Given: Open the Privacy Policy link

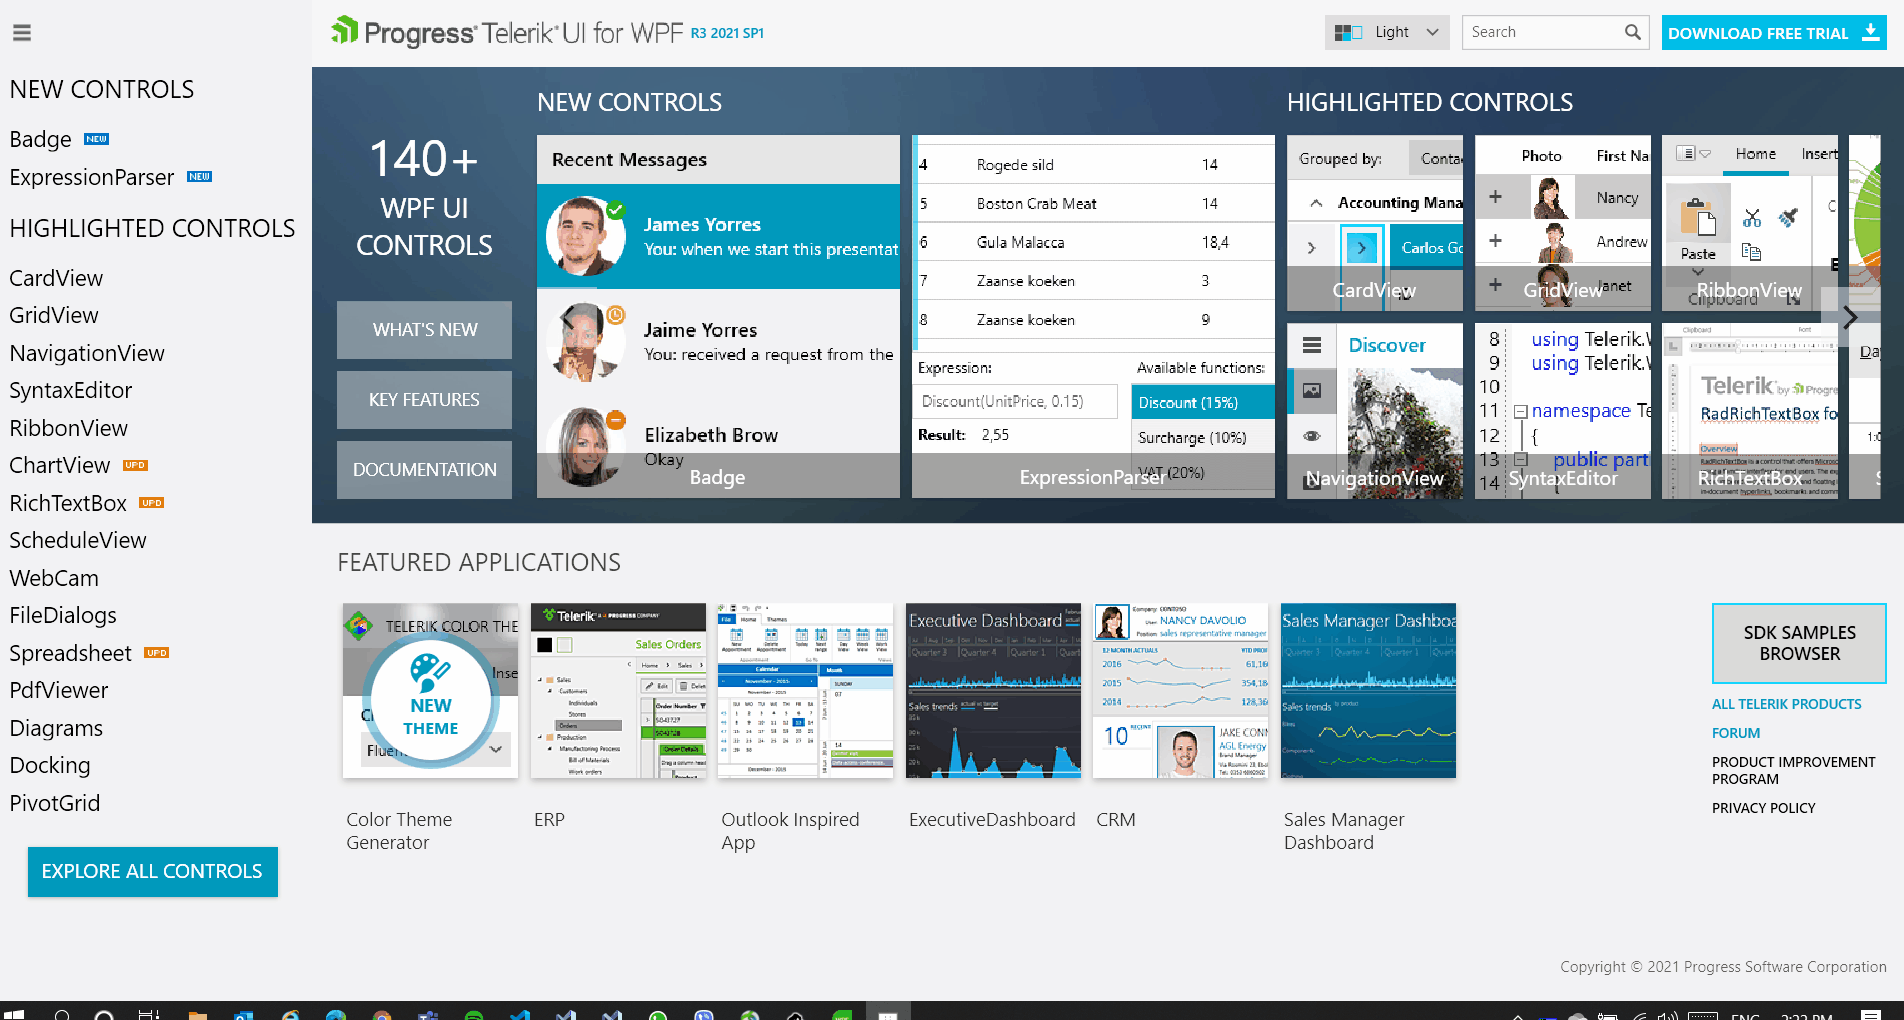Looking at the screenshot, I should pyautogui.click(x=1763, y=808).
